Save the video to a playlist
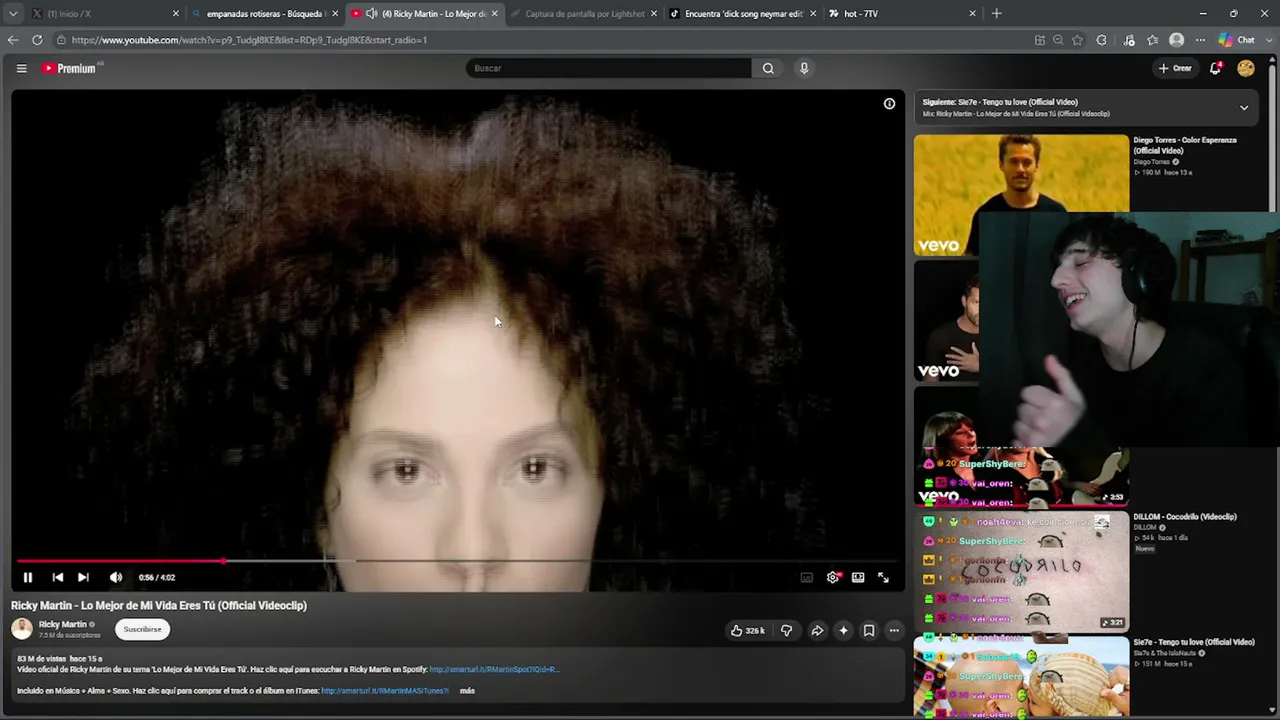Viewport: 1280px width, 720px height. click(869, 631)
